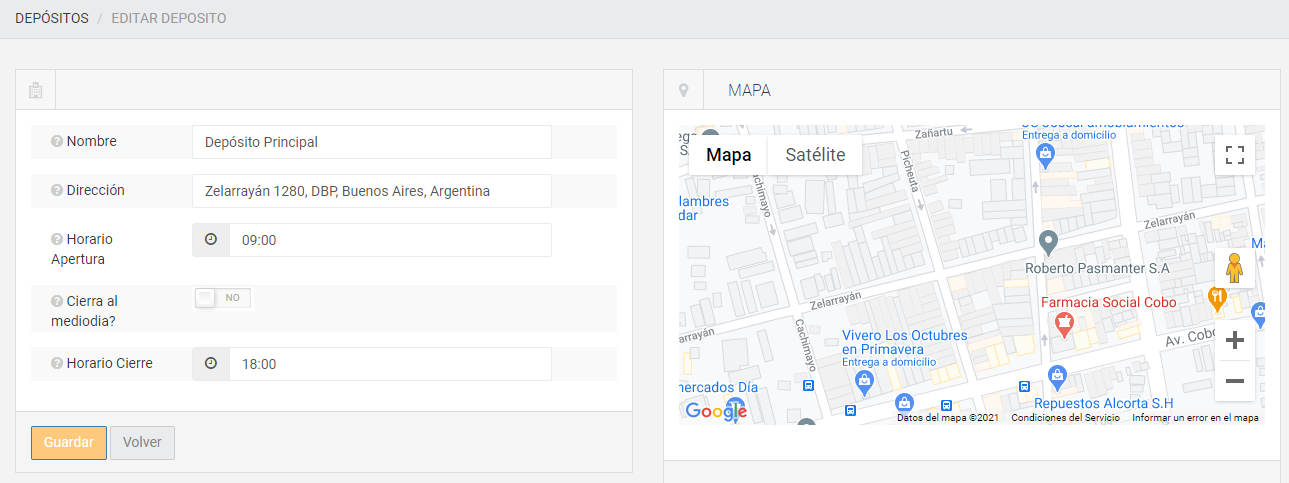Viewport: 1289px width, 483px height.
Task: Click the Street View pegman icon
Action: (x=1234, y=269)
